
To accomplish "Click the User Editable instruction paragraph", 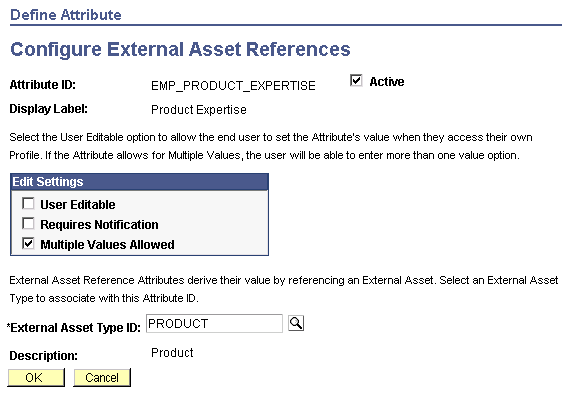I will pyautogui.click(x=271, y=146).
